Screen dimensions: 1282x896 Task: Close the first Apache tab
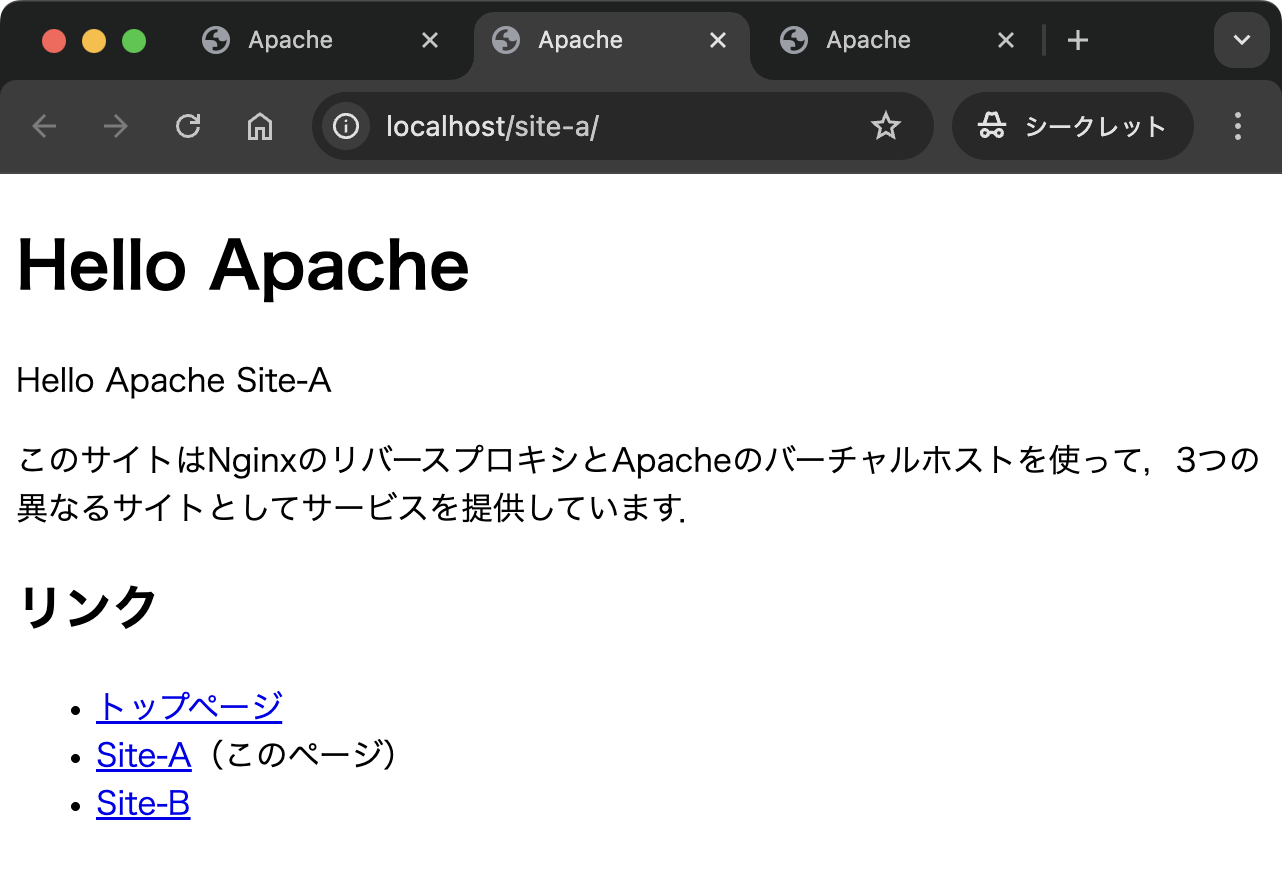[429, 40]
